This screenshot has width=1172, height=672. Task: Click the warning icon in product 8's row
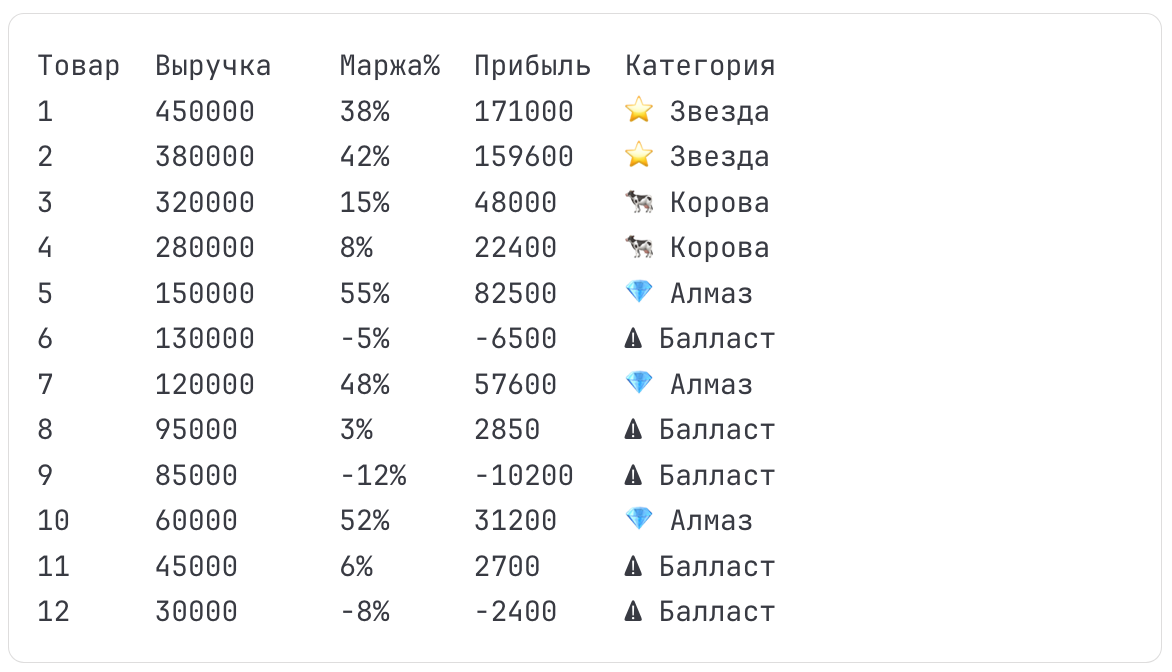[x=633, y=429]
